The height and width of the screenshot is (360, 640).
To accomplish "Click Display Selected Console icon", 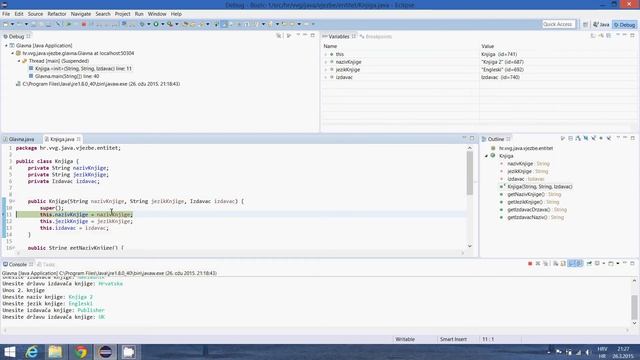I will point(597,264).
